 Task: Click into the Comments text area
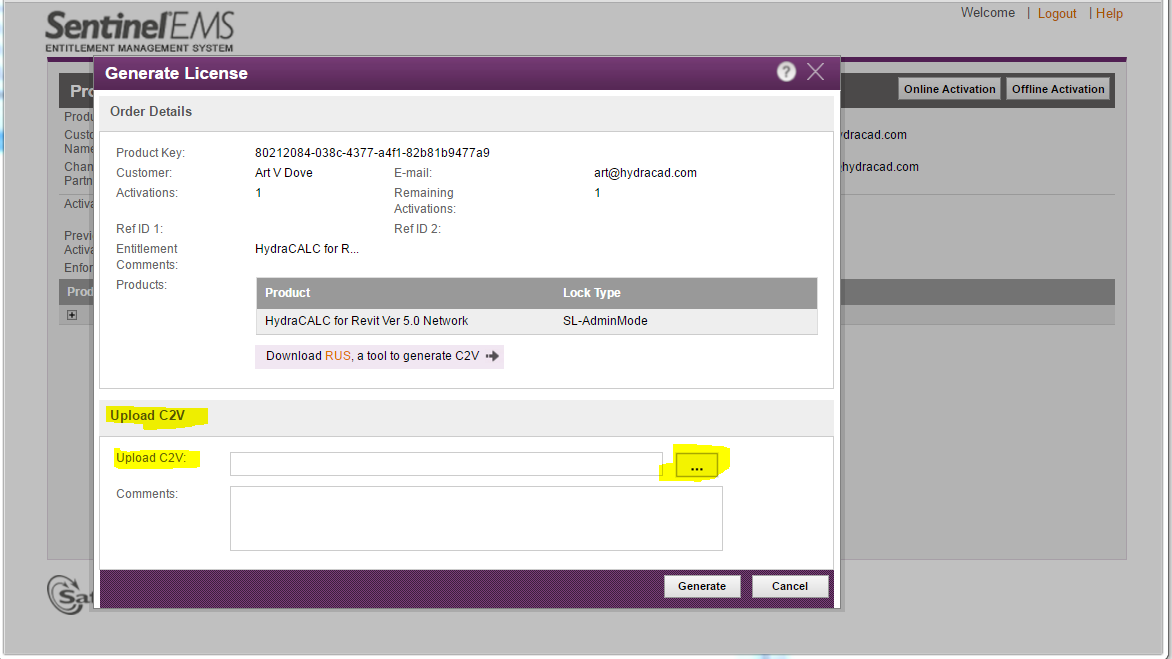click(476, 519)
